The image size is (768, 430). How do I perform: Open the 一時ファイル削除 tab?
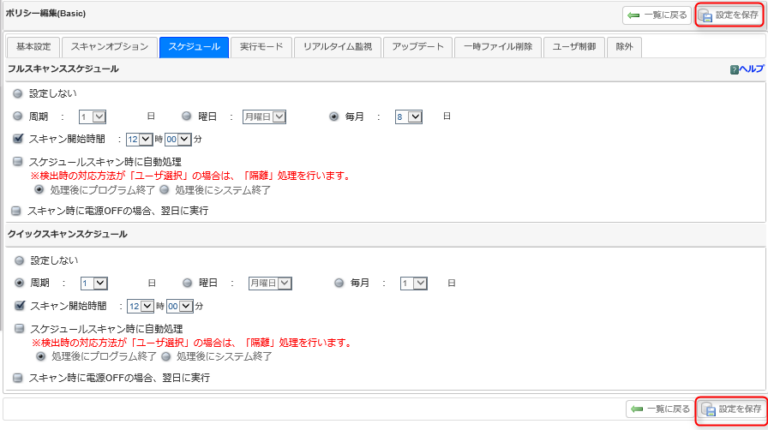point(498,47)
